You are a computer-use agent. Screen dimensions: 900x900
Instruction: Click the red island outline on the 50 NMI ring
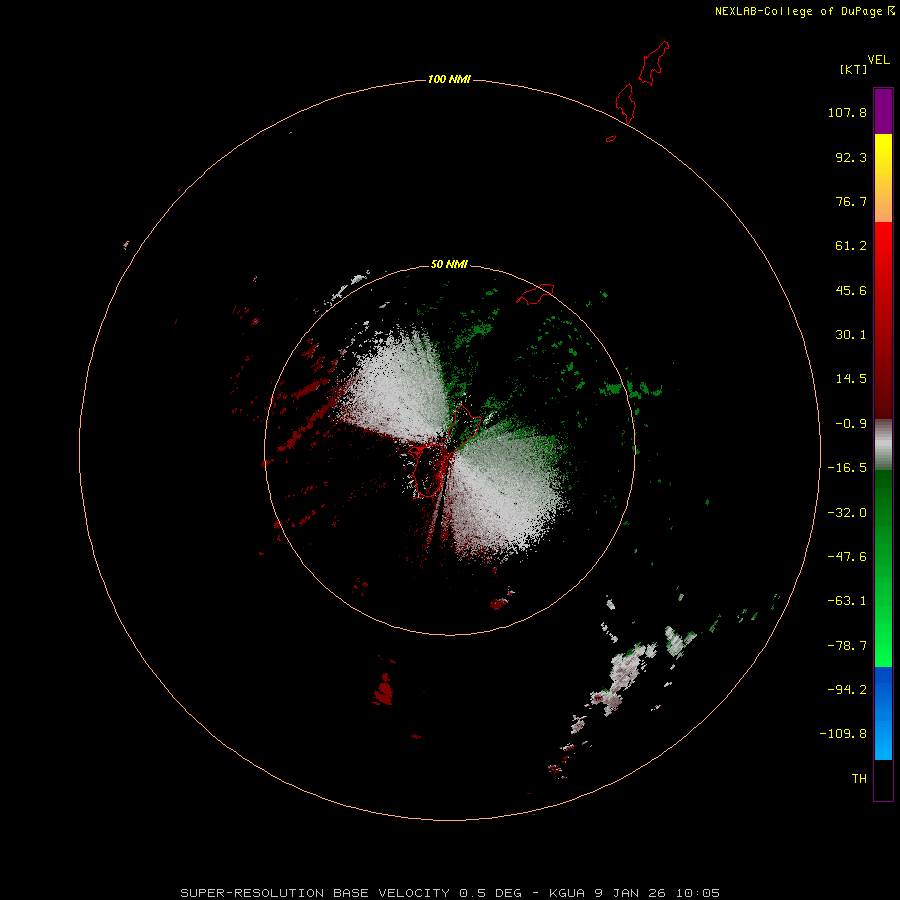point(535,294)
